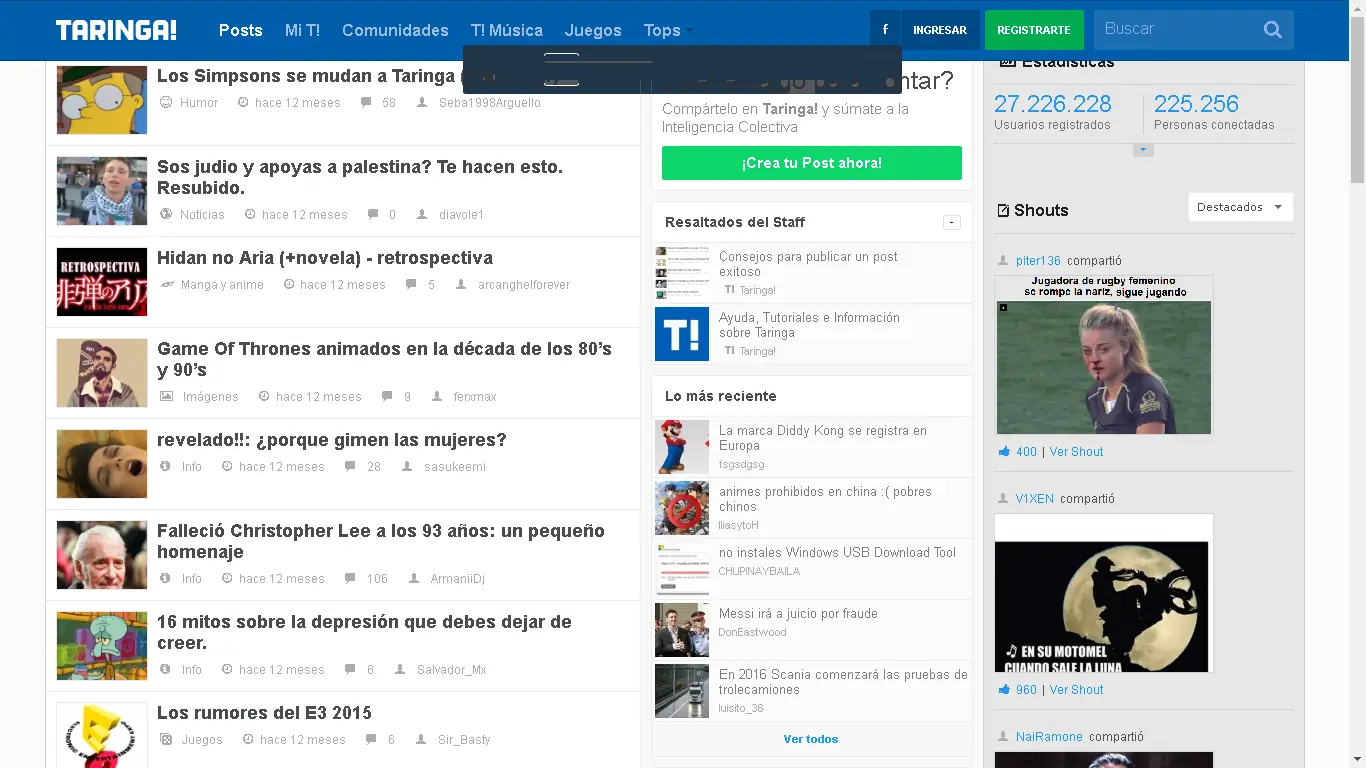Screen dimensions: 1366x768
Task: Click the search magnifier icon
Action: (1272, 30)
